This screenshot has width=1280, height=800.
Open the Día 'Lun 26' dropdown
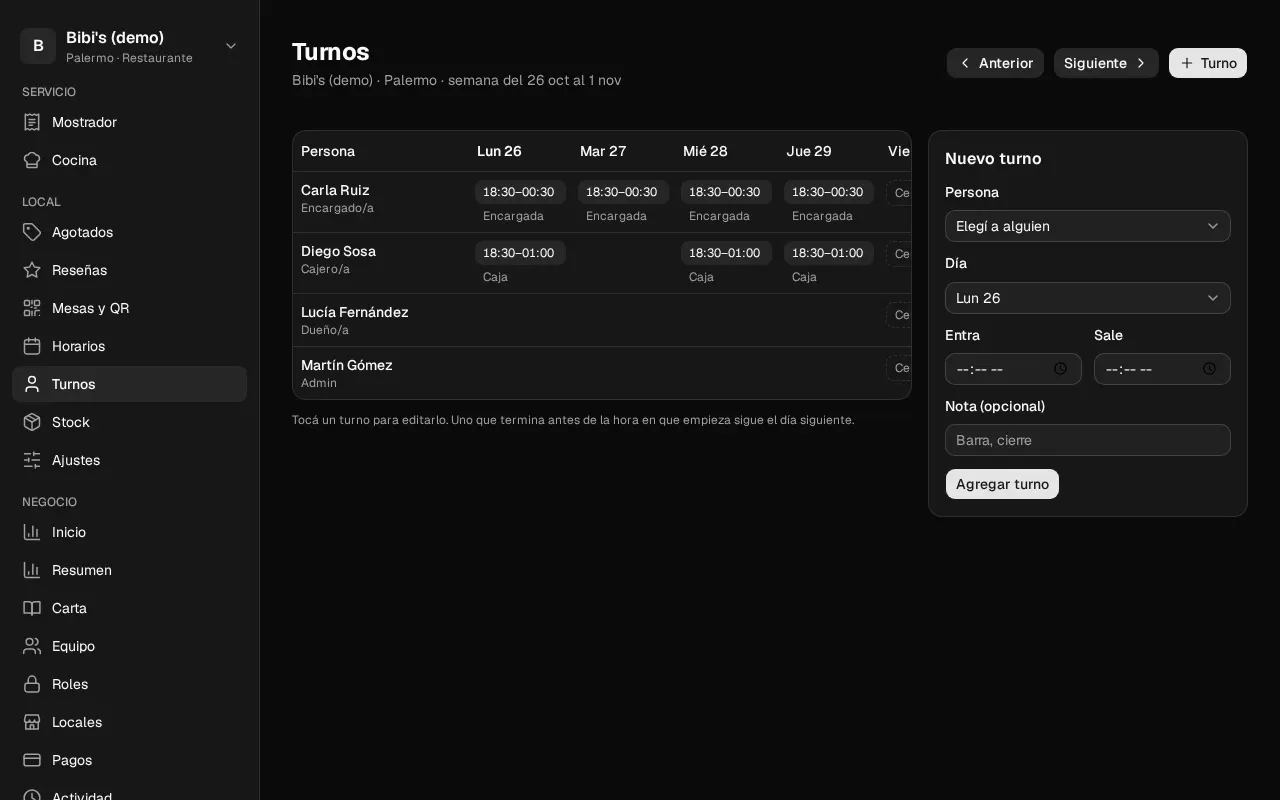tap(1088, 298)
